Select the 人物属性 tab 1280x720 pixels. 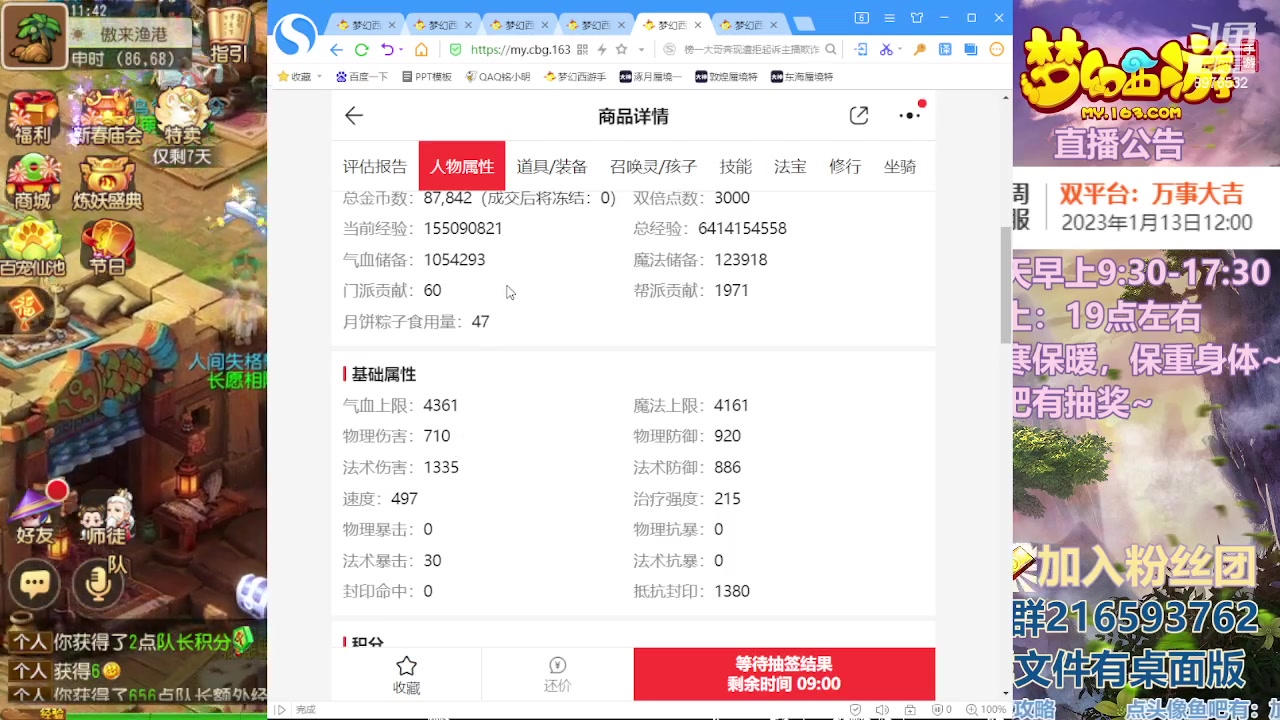(462, 166)
